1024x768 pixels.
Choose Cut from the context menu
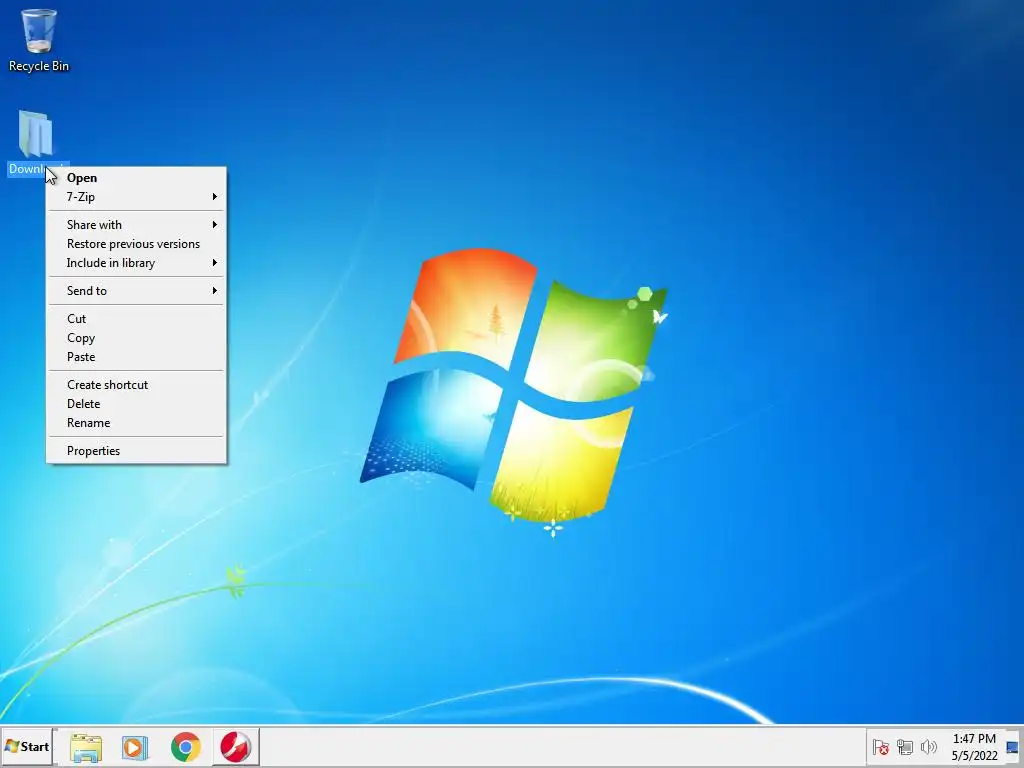[136, 319]
